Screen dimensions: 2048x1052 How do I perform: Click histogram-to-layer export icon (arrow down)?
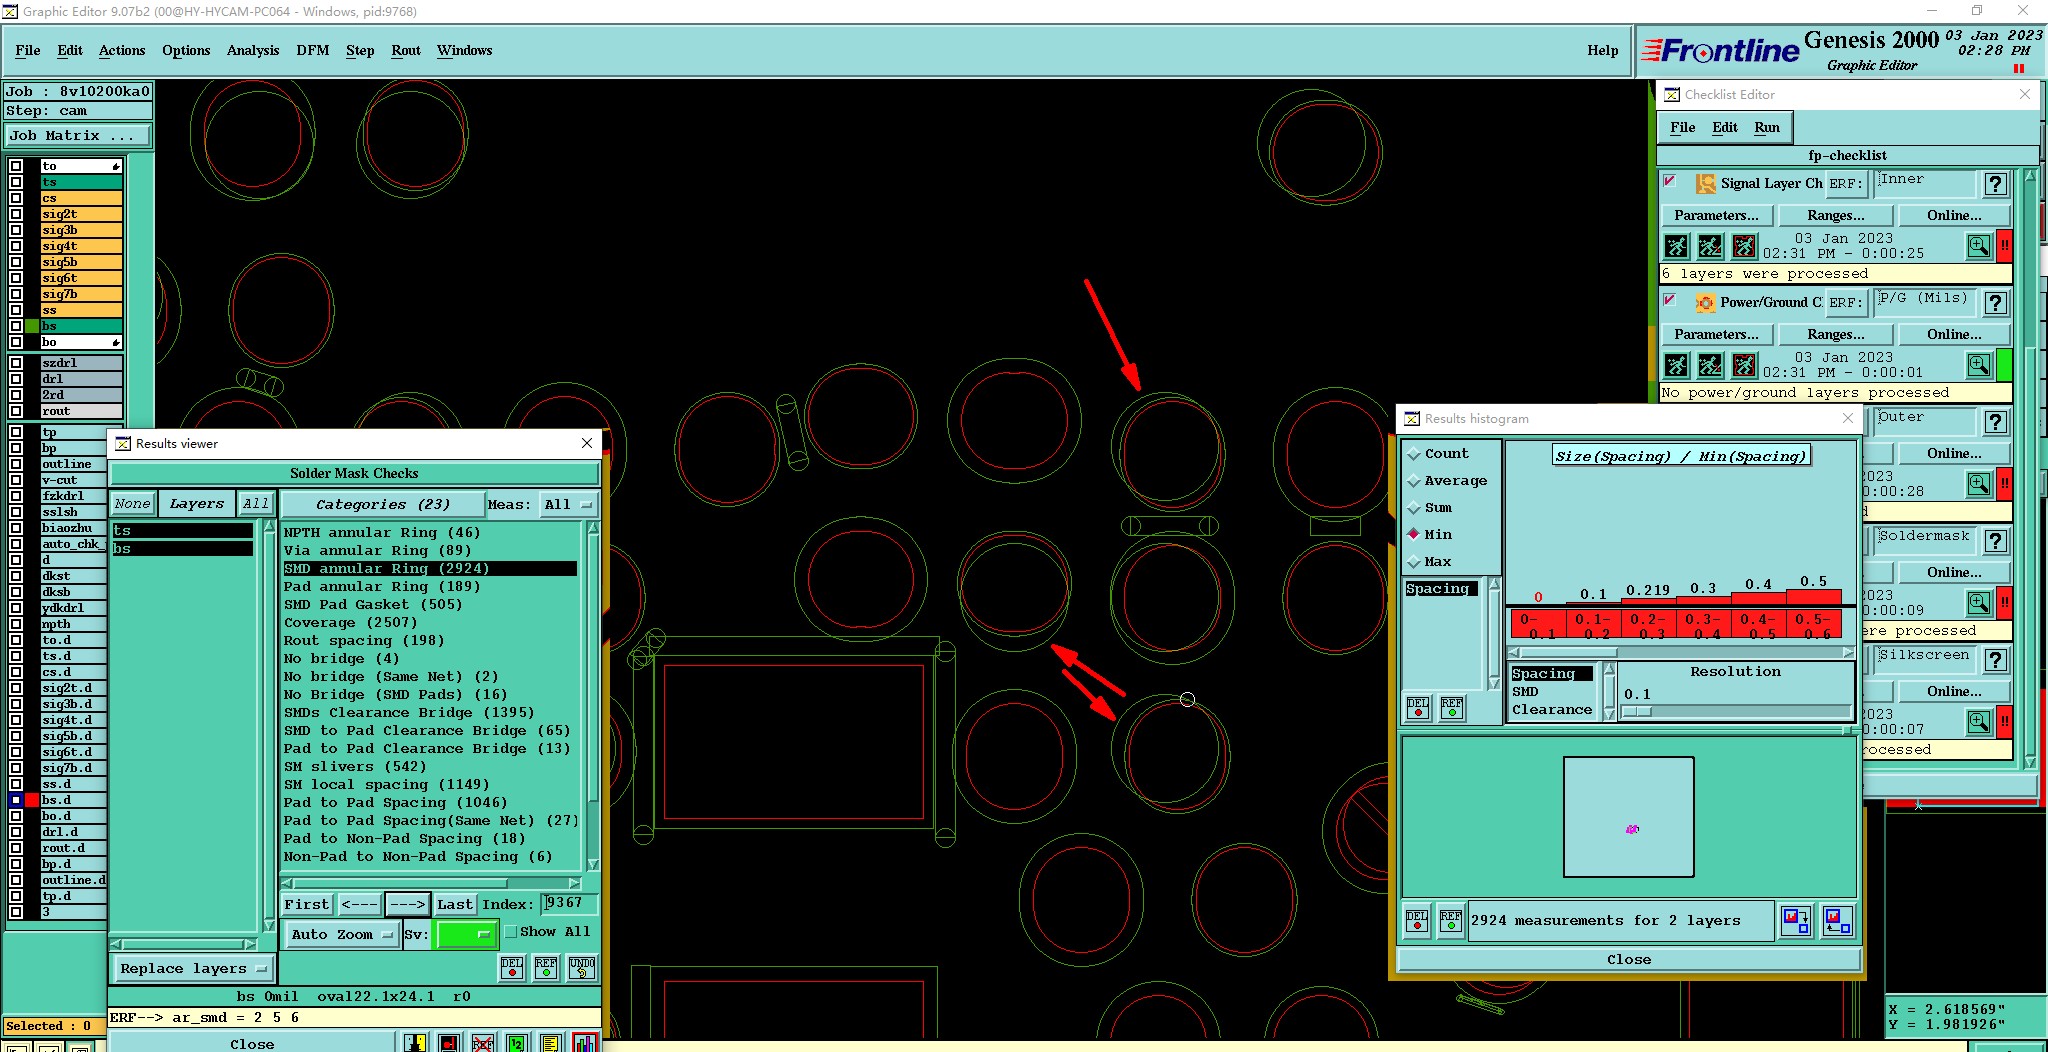(1796, 920)
